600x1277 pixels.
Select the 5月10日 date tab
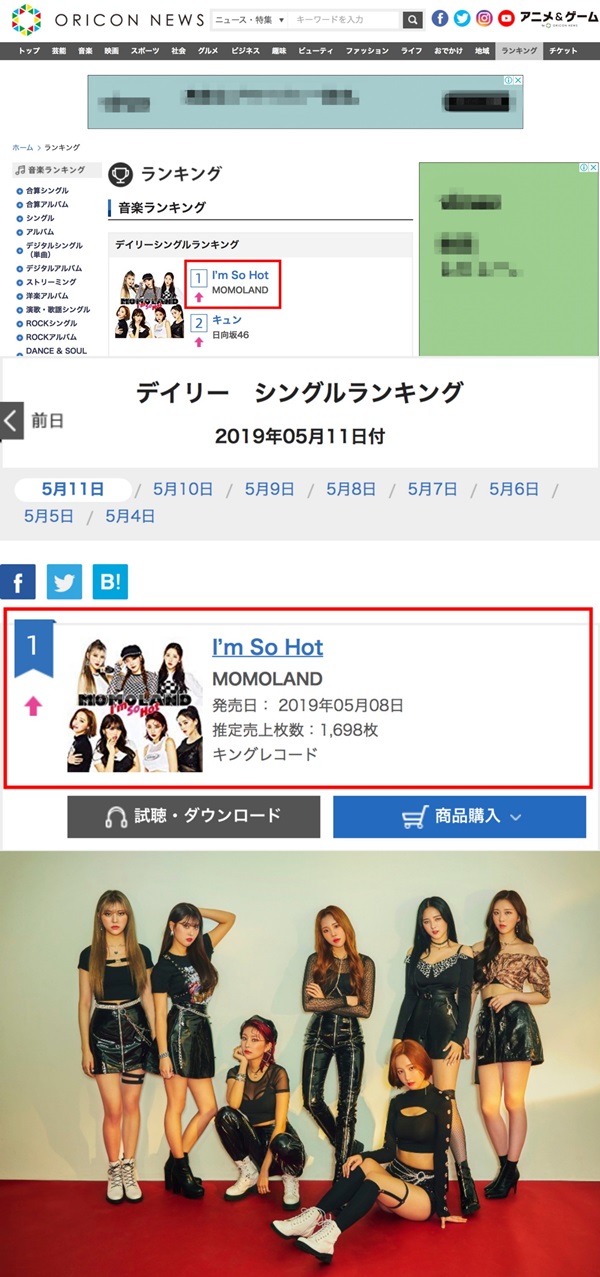click(x=183, y=489)
